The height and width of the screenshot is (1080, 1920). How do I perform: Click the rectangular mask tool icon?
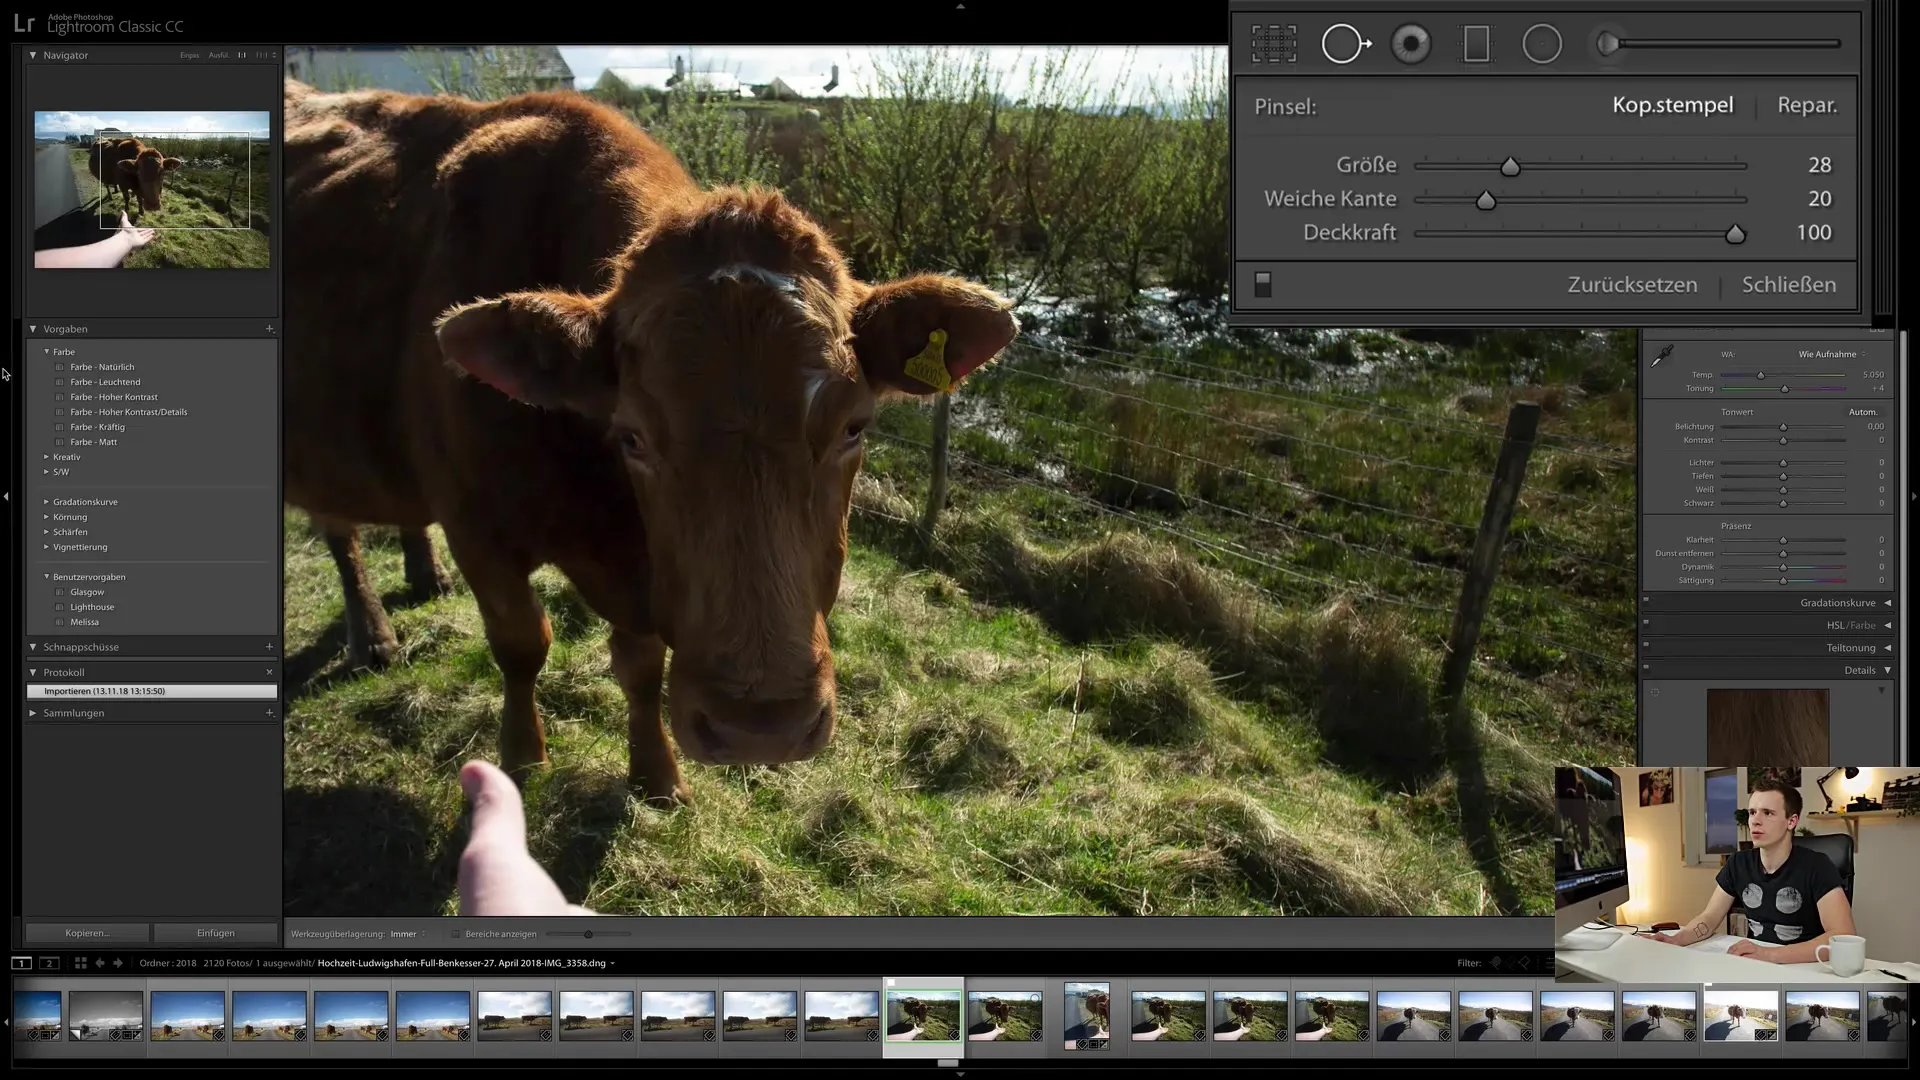[1477, 44]
